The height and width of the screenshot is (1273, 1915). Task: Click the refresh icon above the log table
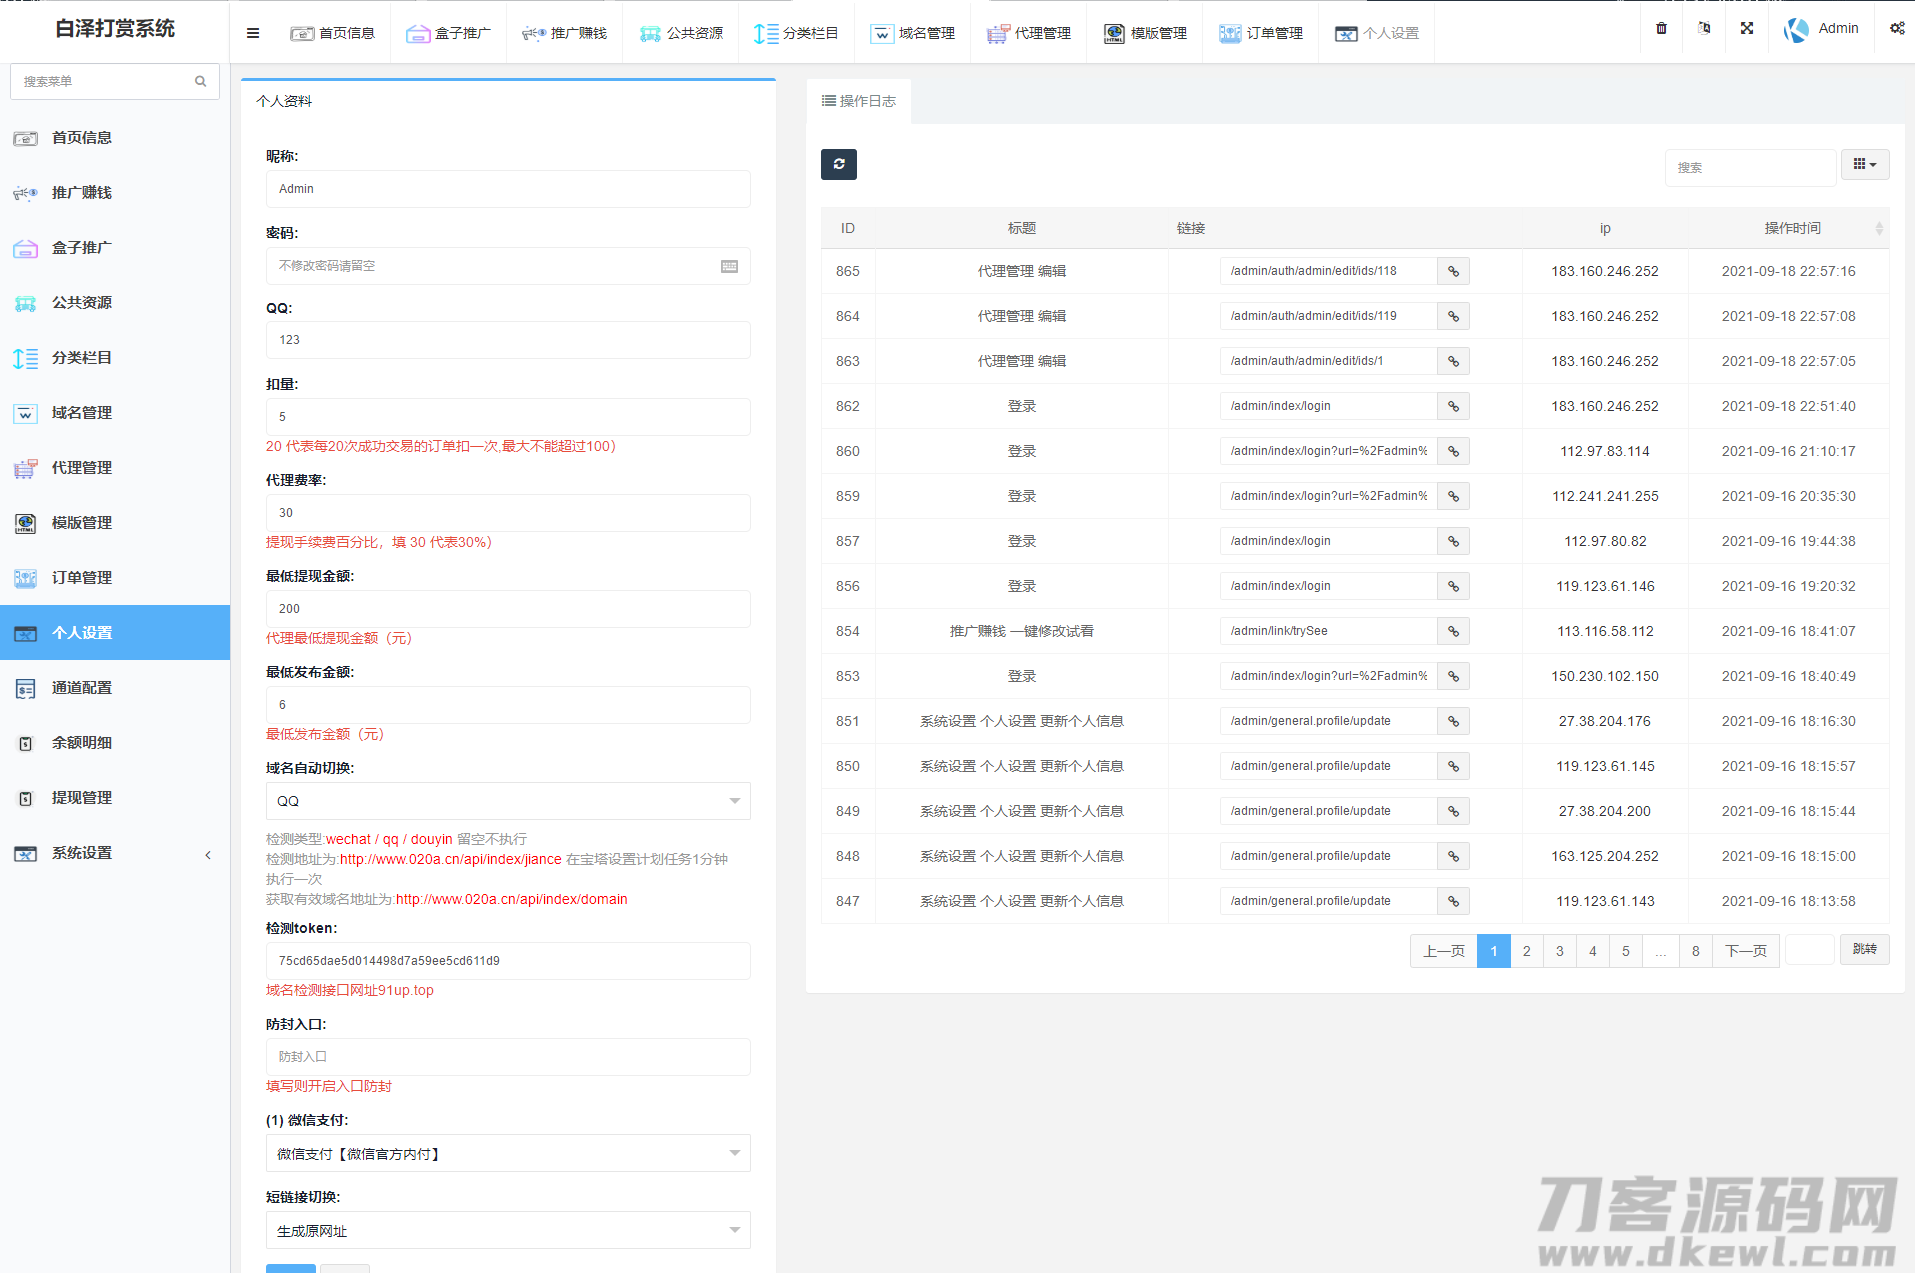point(838,164)
